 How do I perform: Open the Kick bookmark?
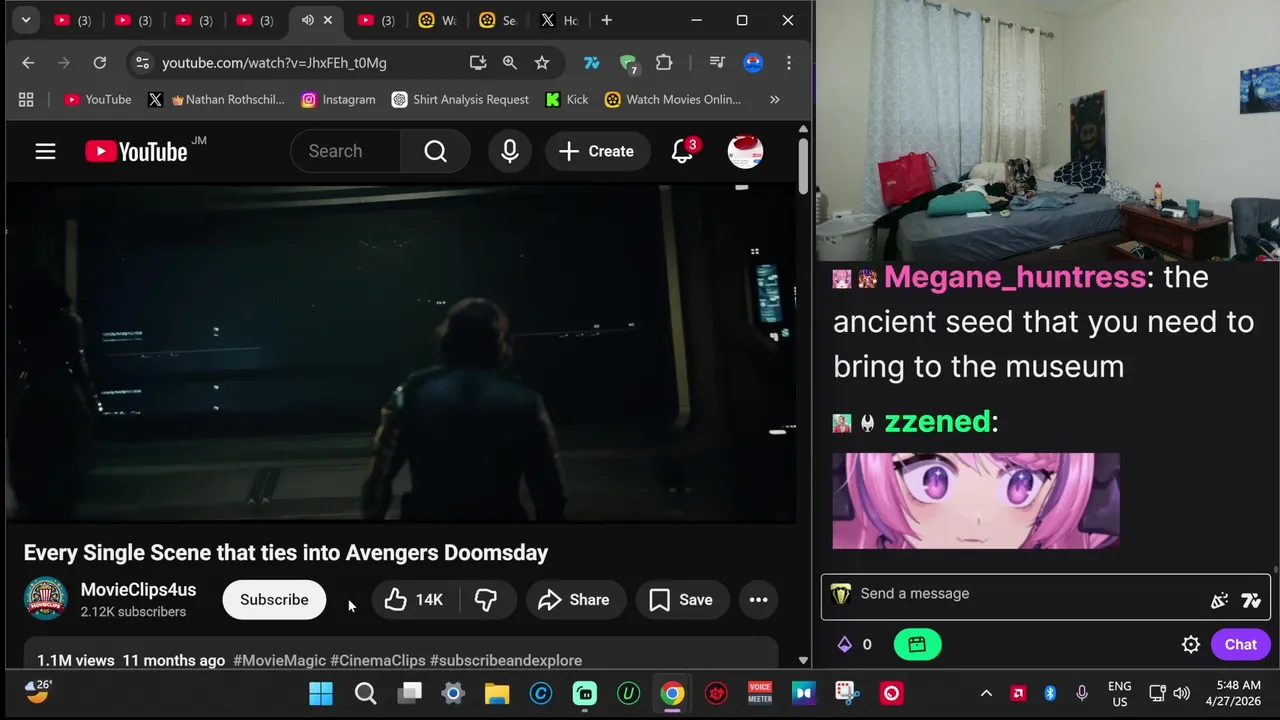[567, 99]
